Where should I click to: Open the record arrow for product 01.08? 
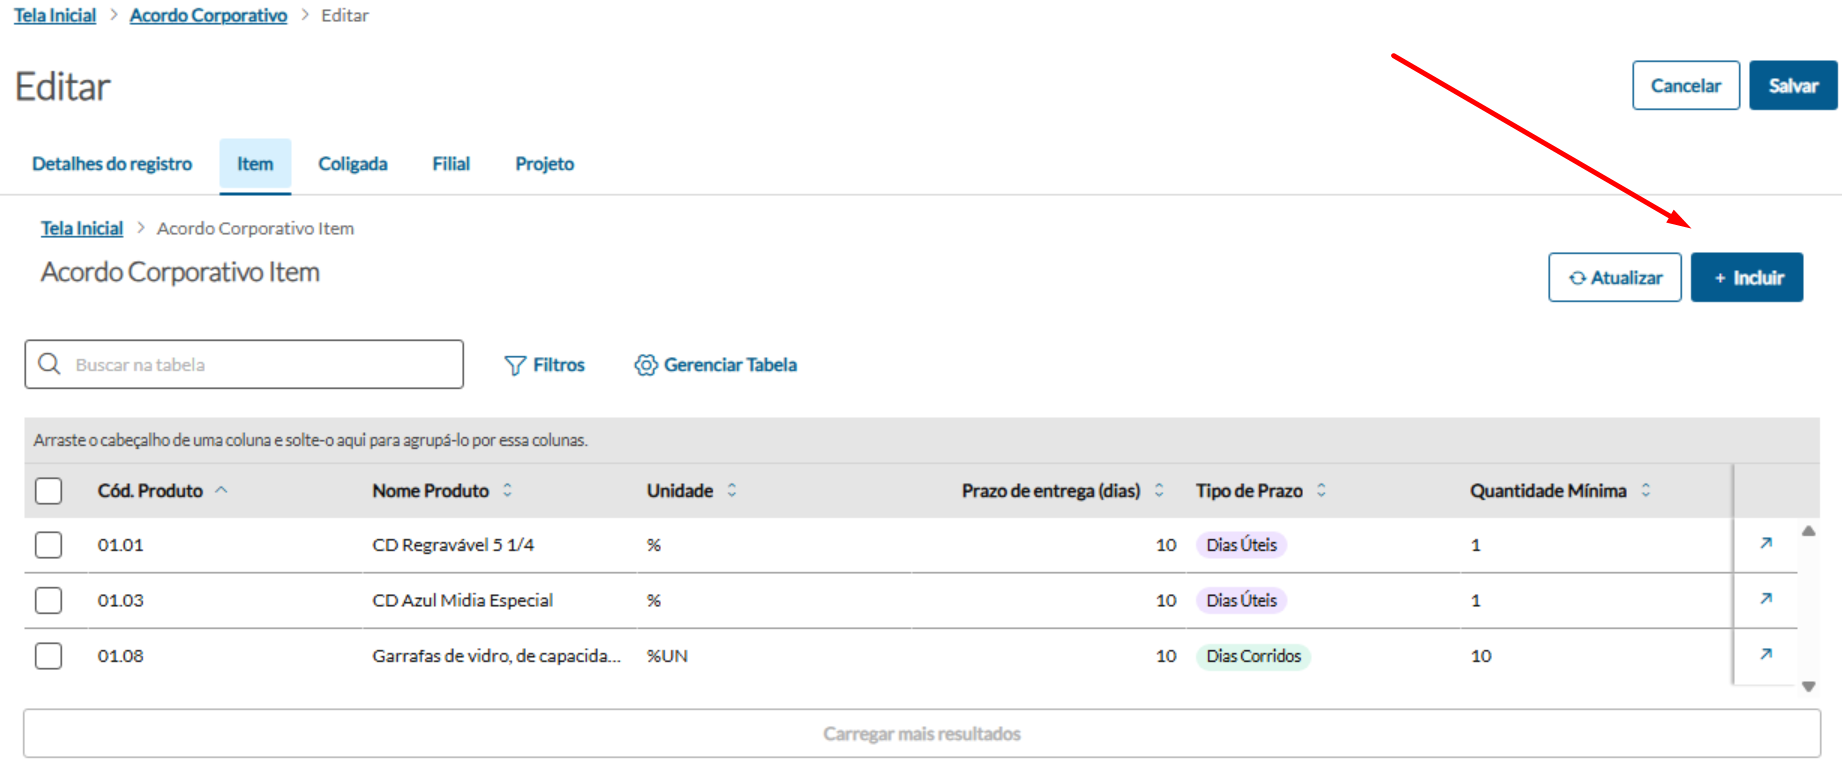[x=1766, y=654]
